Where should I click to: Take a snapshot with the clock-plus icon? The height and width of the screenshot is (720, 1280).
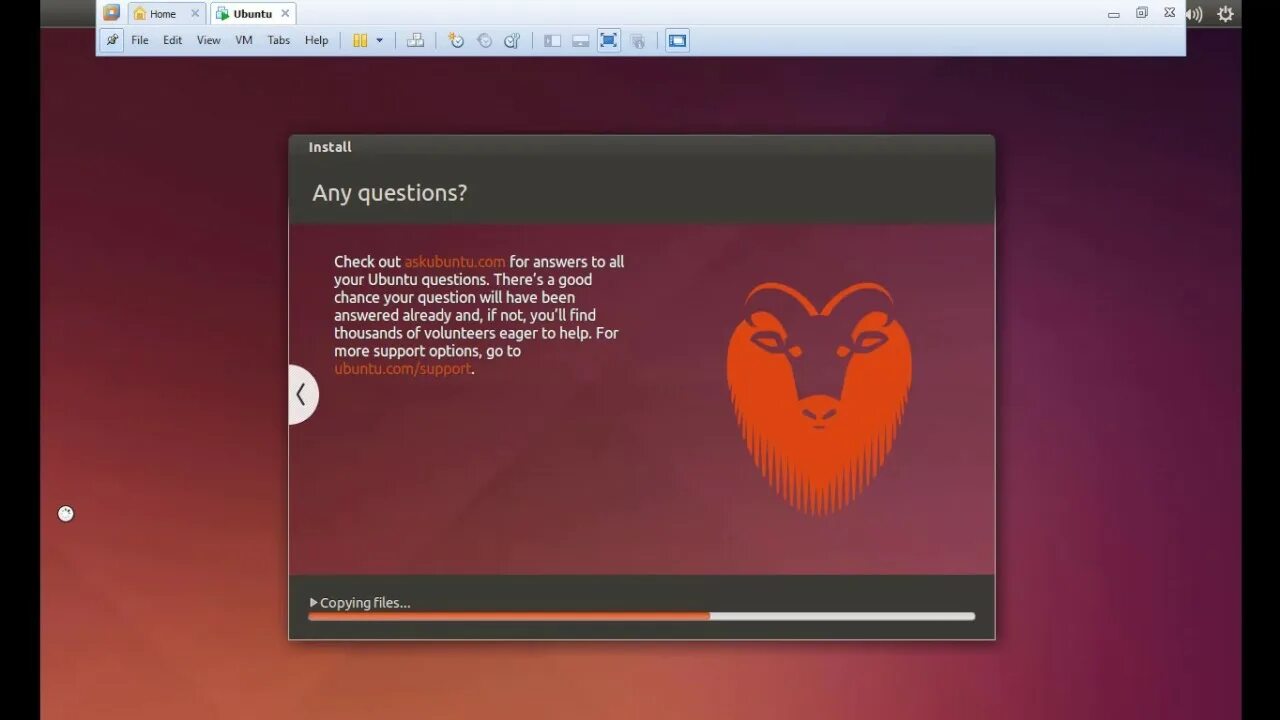(x=456, y=40)
